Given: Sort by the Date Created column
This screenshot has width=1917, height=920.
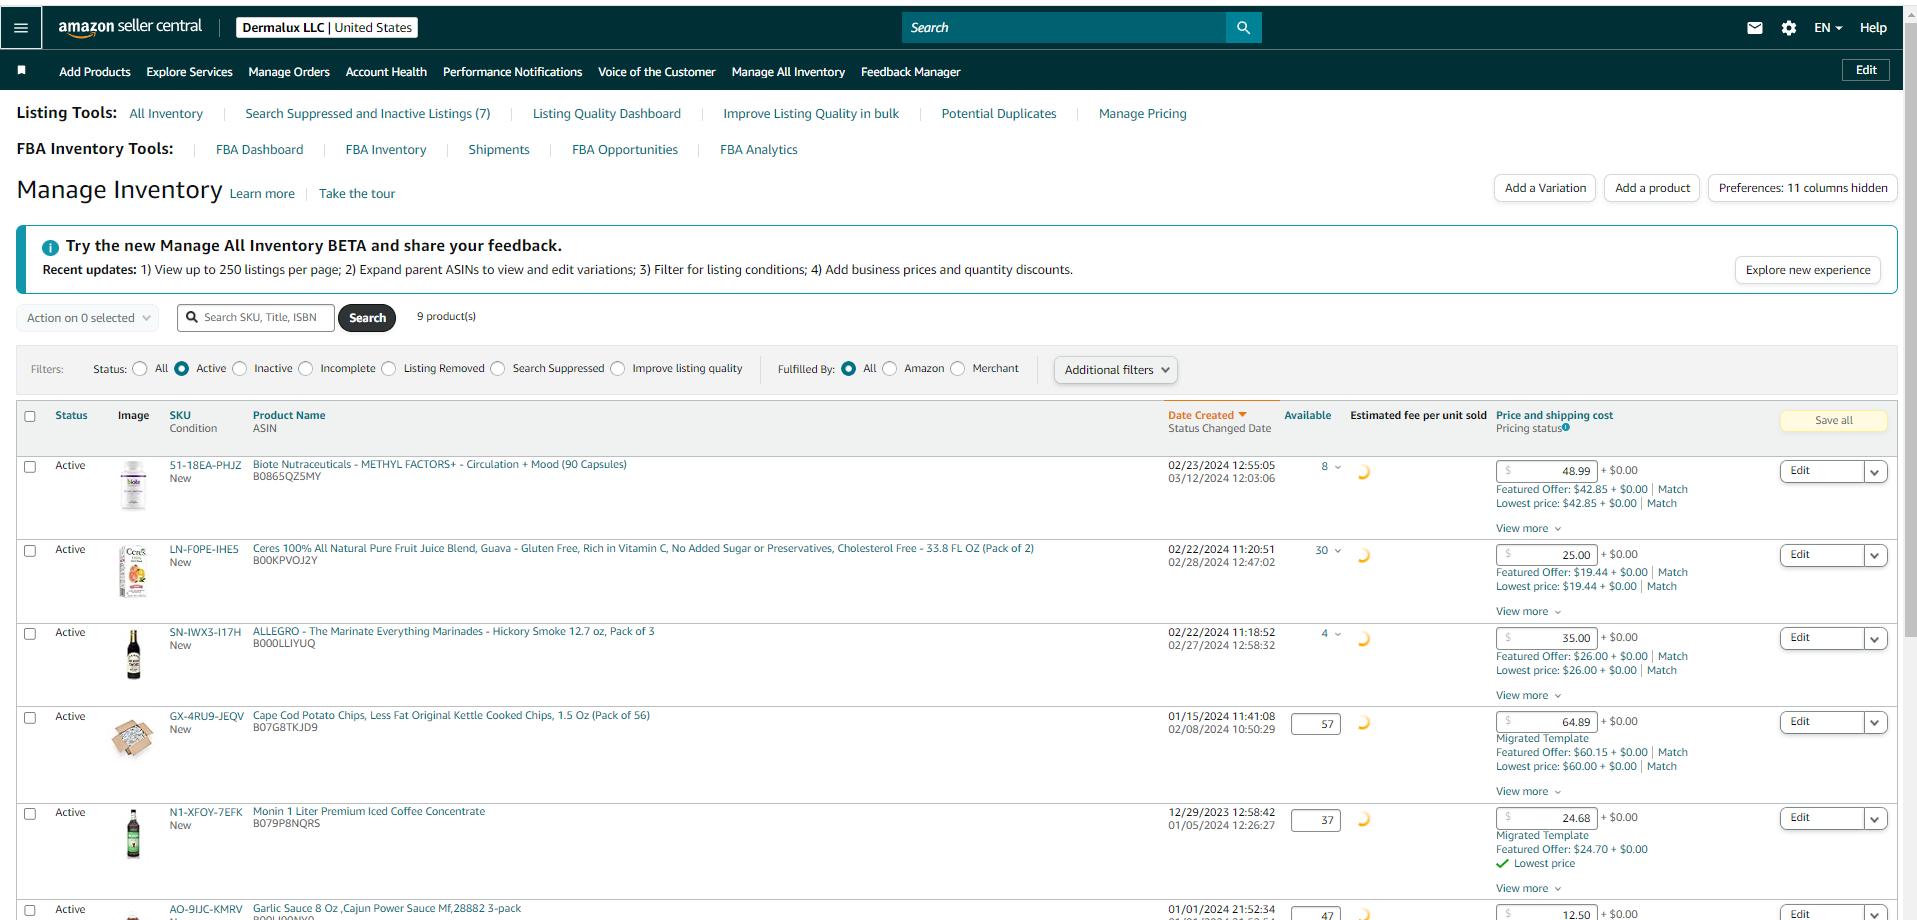Looking at the screenshot, I should [x=1207, y=415].
